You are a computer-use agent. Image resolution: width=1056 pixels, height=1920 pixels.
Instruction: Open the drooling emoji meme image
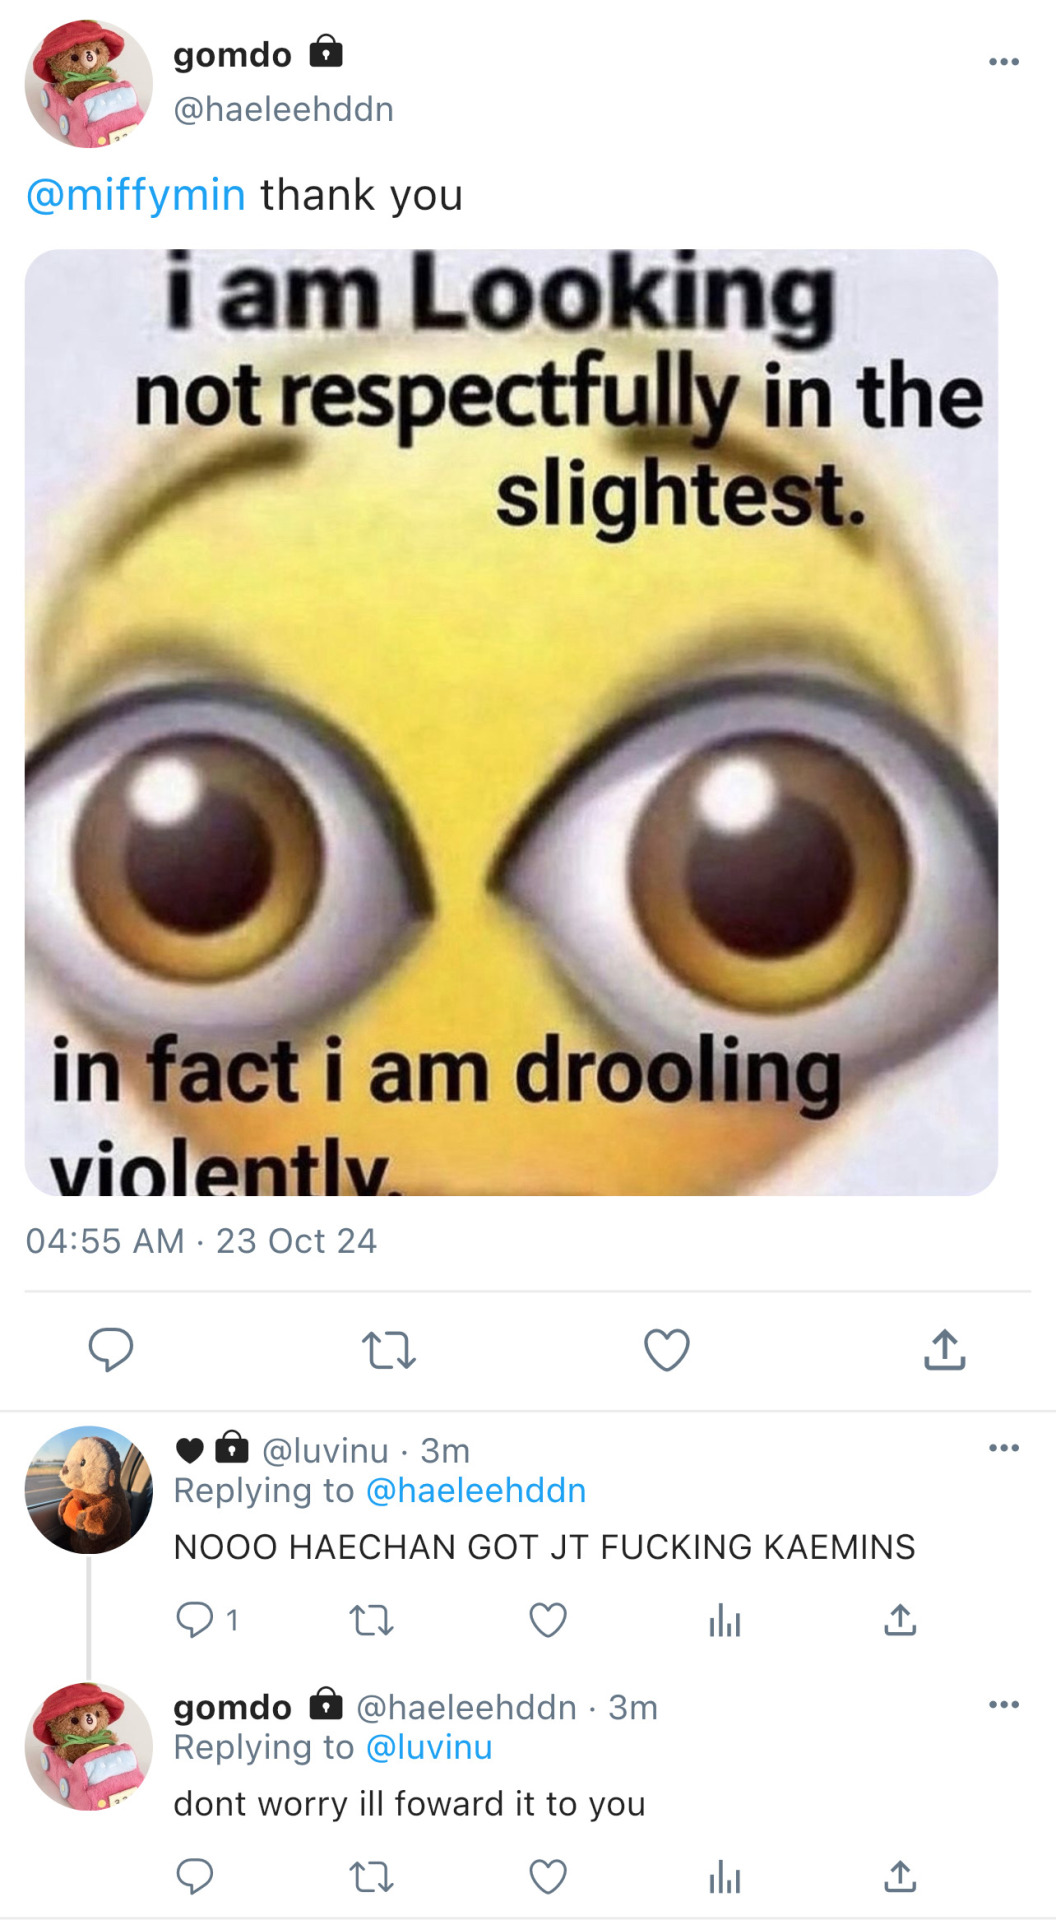click(x=511, y=722)
